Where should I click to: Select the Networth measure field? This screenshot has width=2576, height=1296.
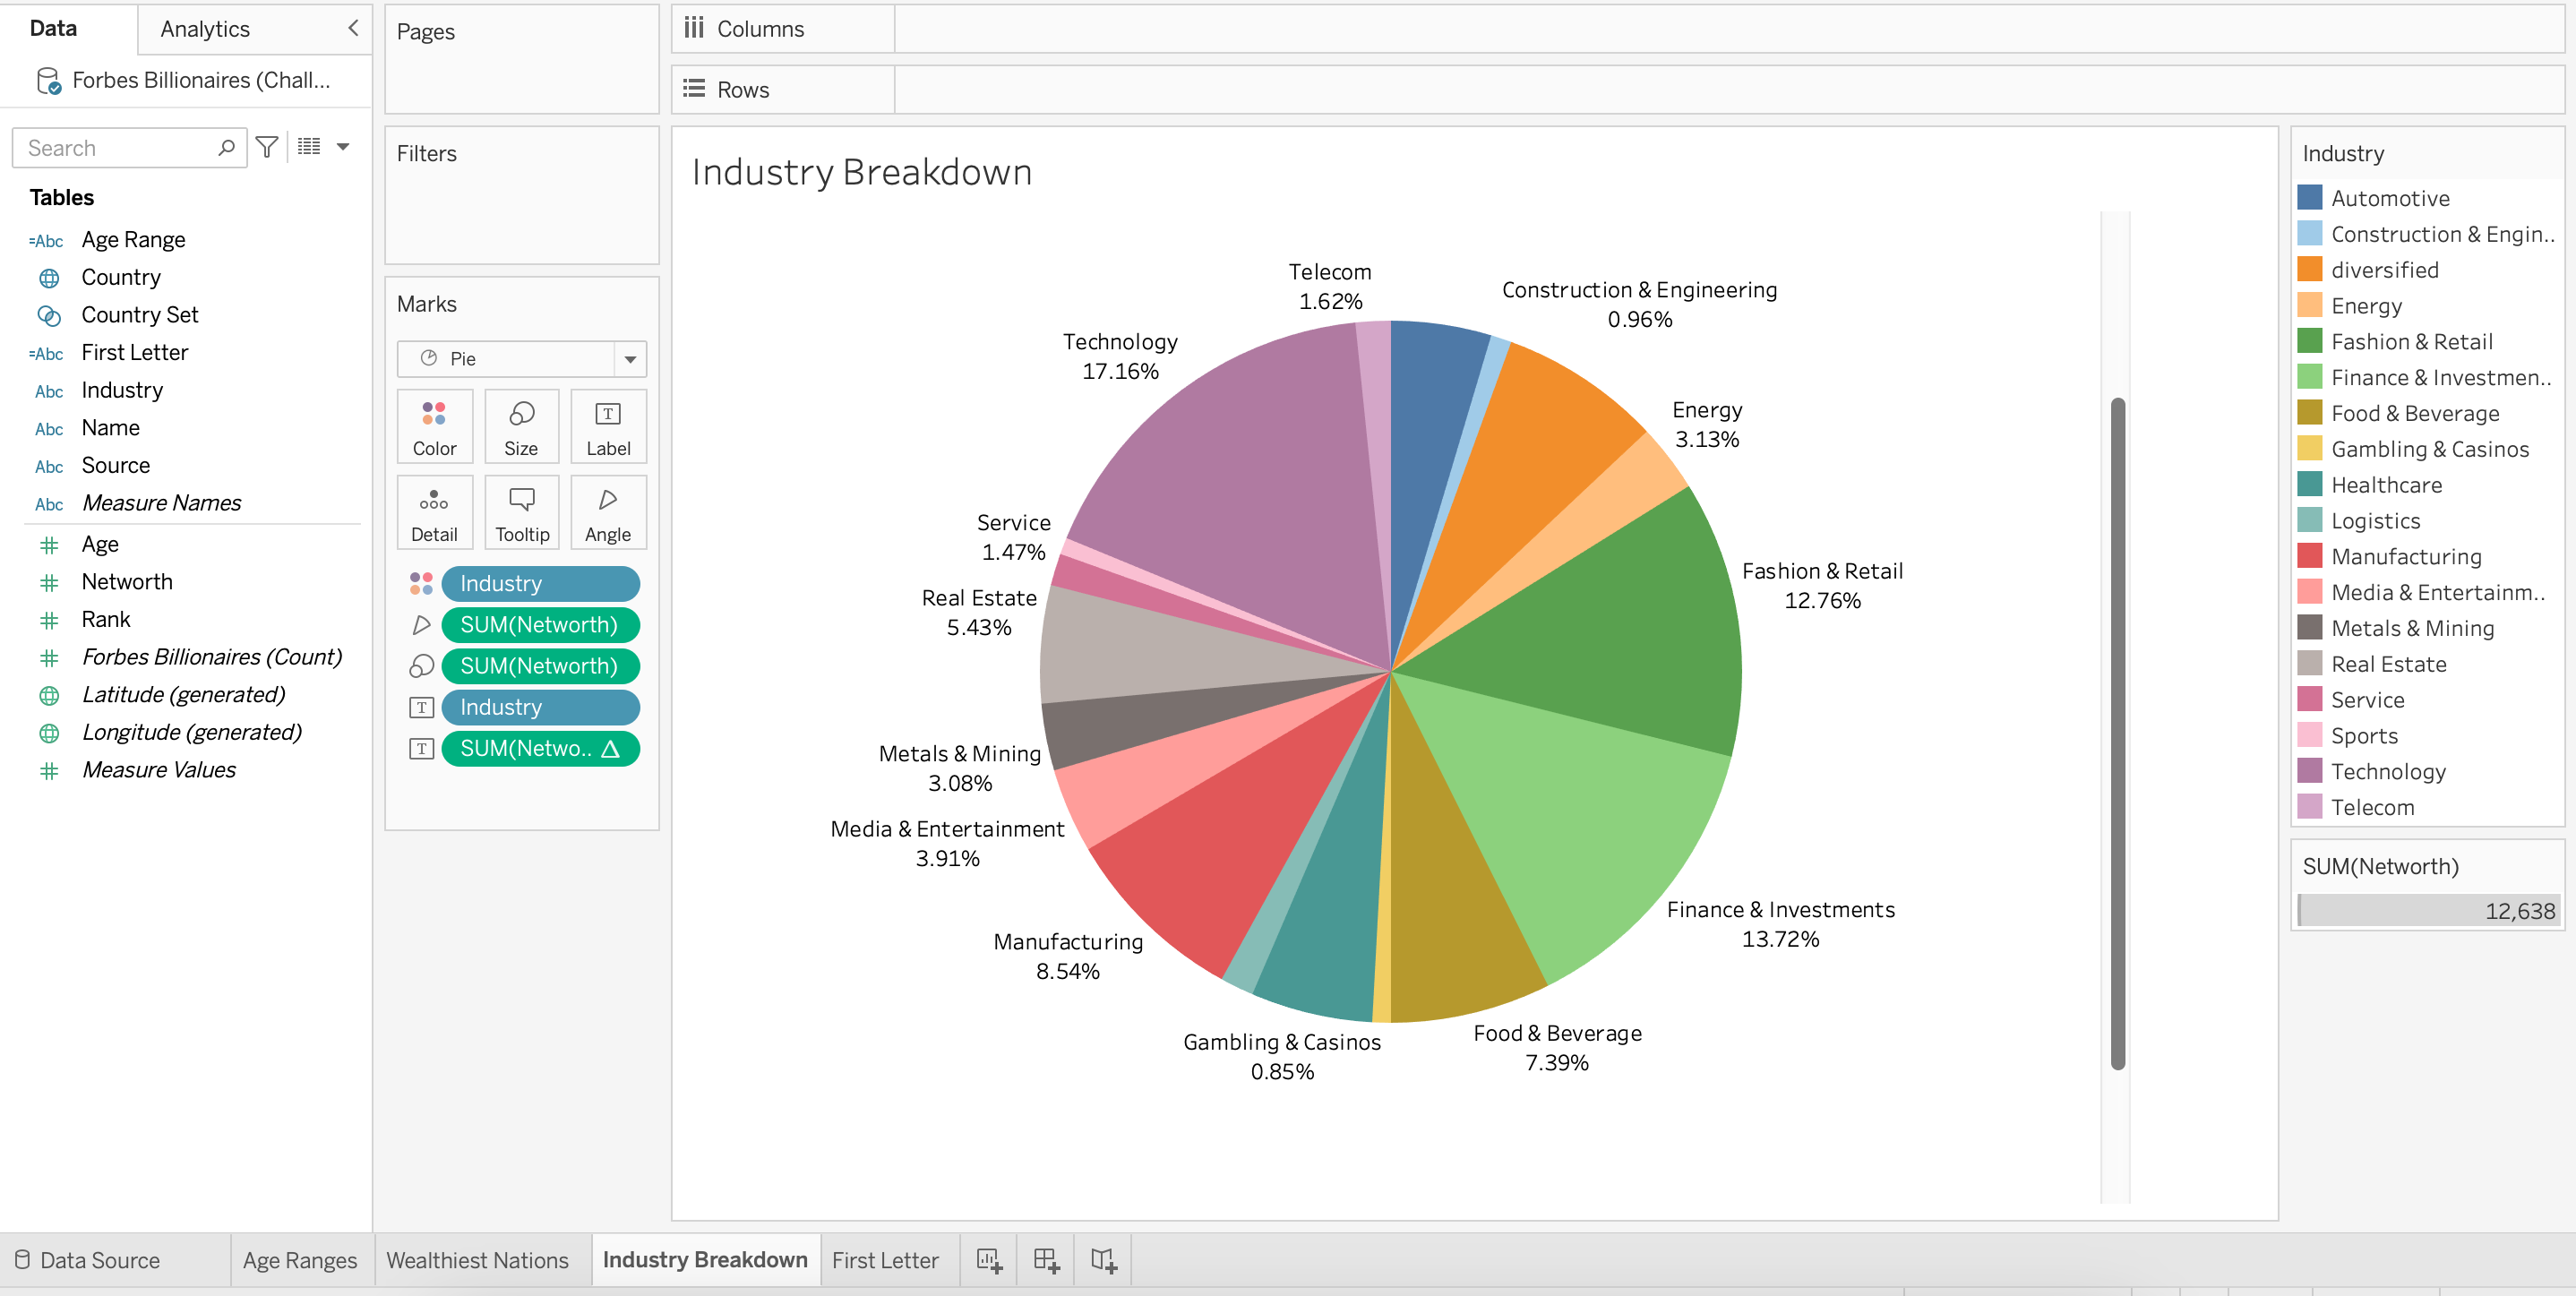coord(127,582)
